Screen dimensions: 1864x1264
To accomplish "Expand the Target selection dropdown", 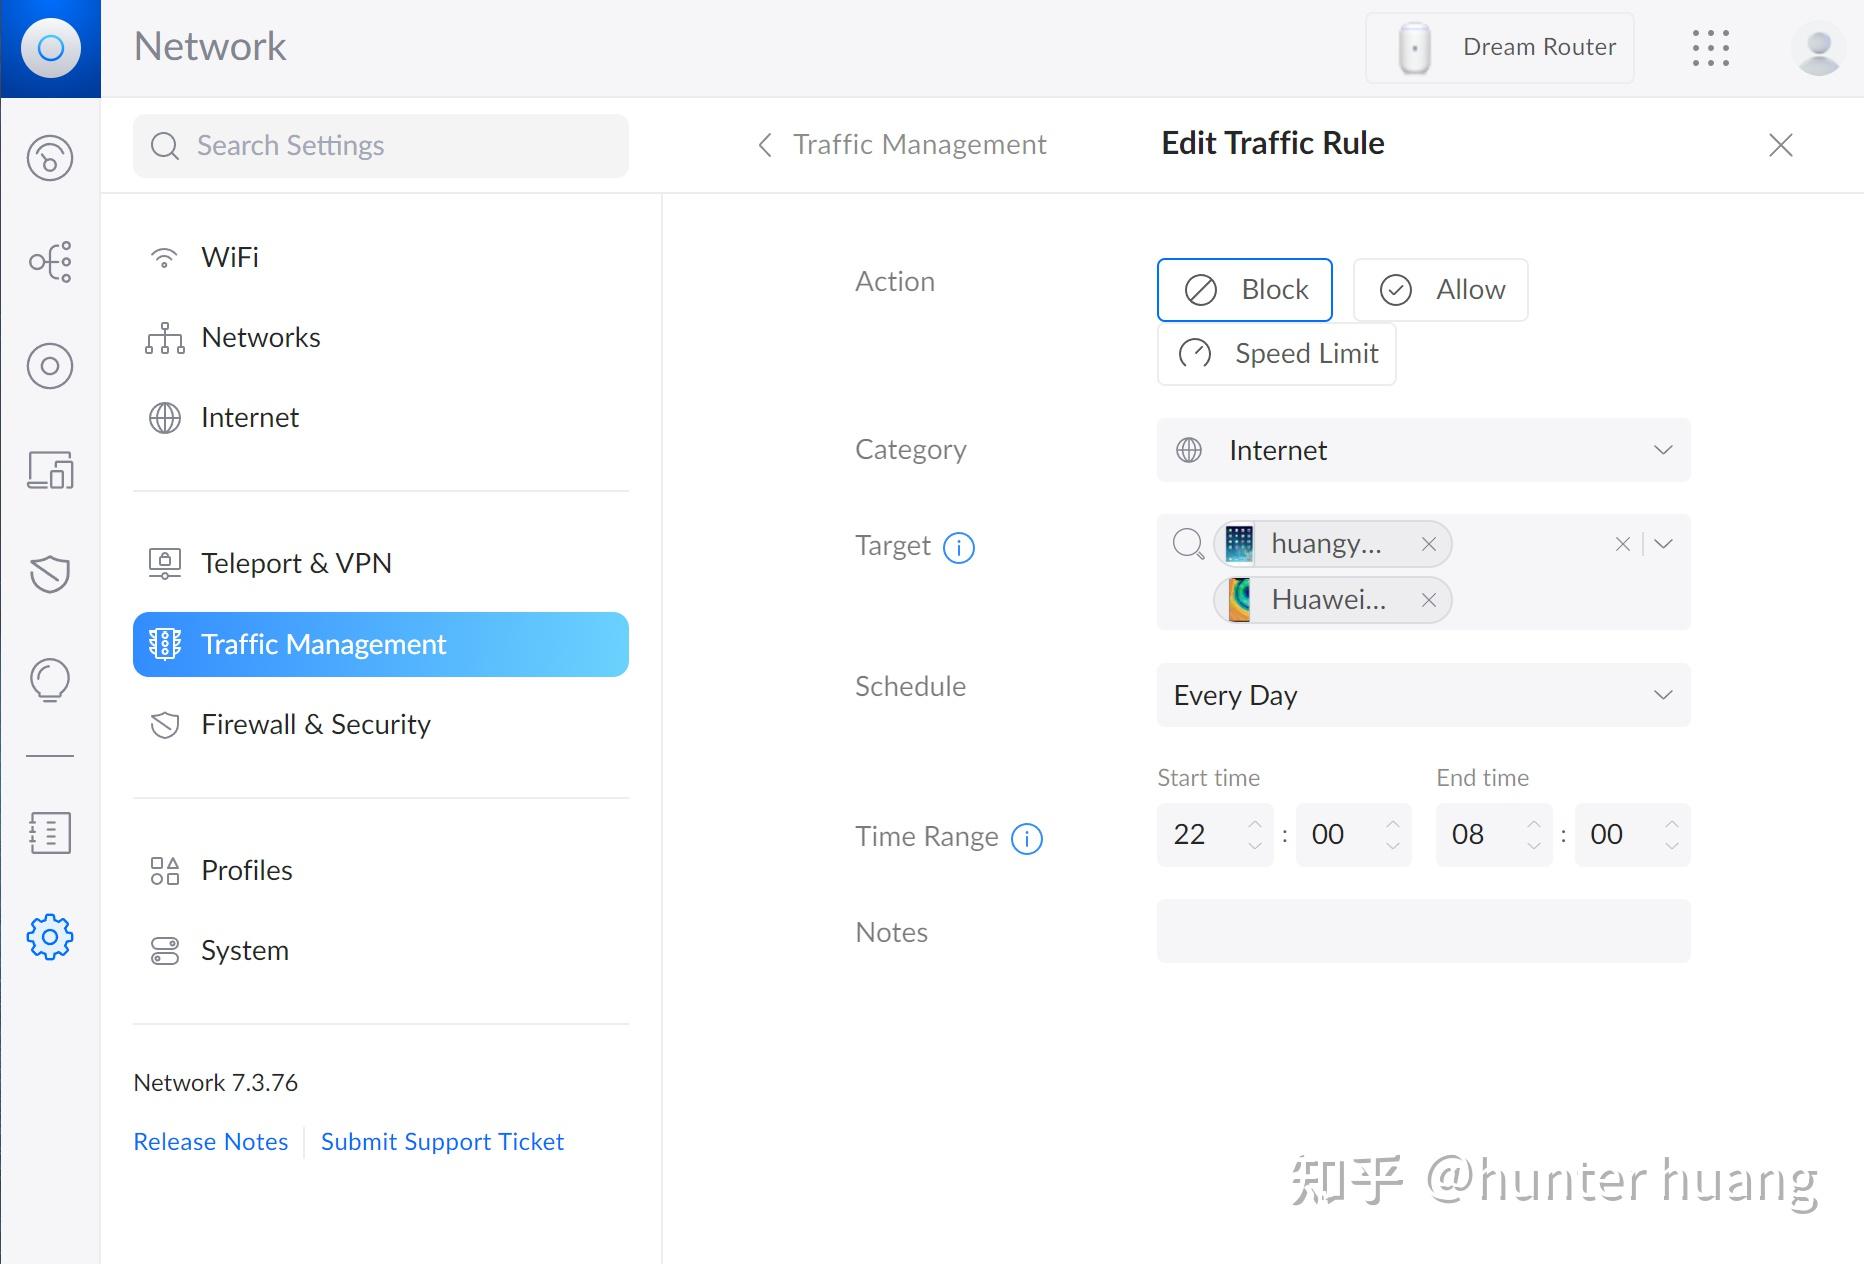I will 1663,544.
